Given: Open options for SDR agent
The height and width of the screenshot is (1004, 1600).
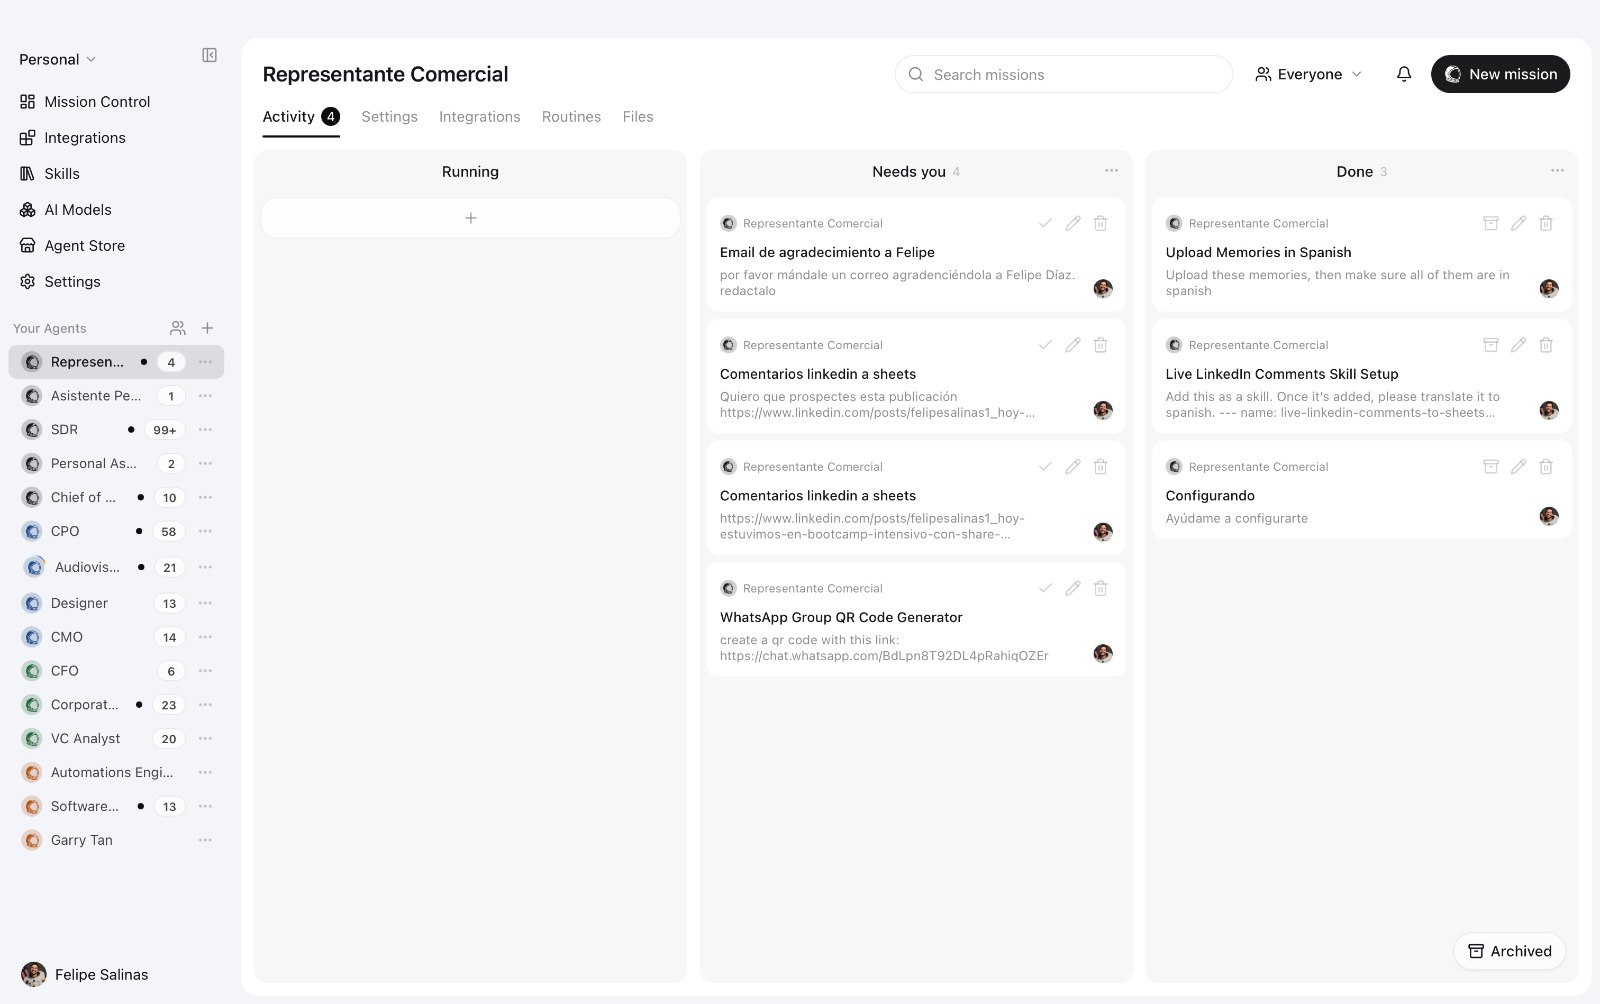Looking at the screenshot, I should 205,430.
